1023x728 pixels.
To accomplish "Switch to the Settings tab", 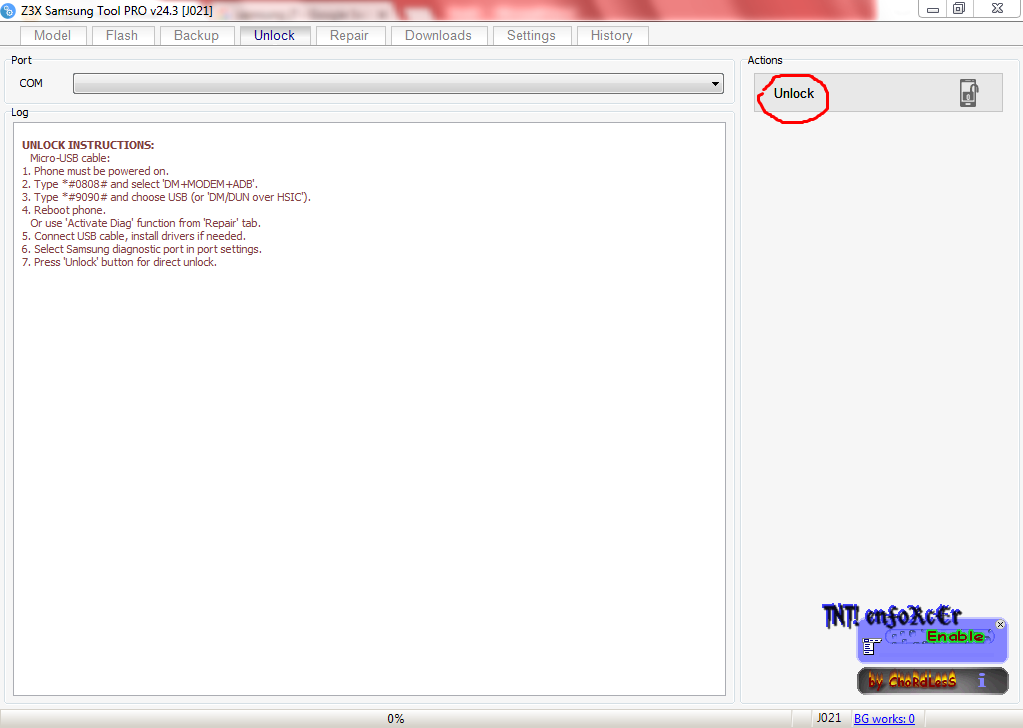I will click(531, 35).
